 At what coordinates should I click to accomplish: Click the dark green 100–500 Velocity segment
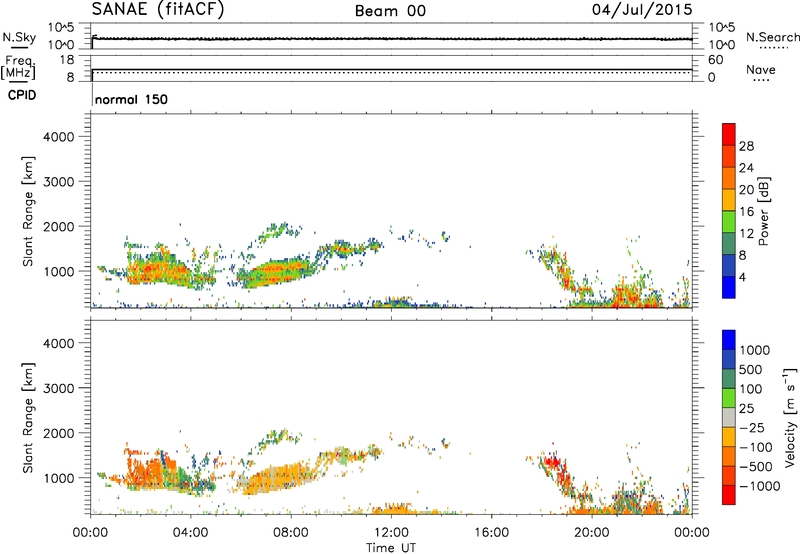pyautogui.click(x=729, y=379)
